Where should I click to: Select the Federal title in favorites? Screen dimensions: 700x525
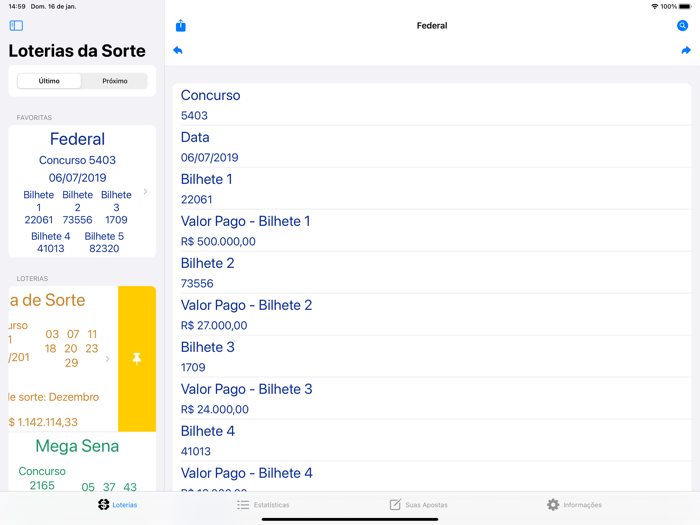tap(77, 139)
